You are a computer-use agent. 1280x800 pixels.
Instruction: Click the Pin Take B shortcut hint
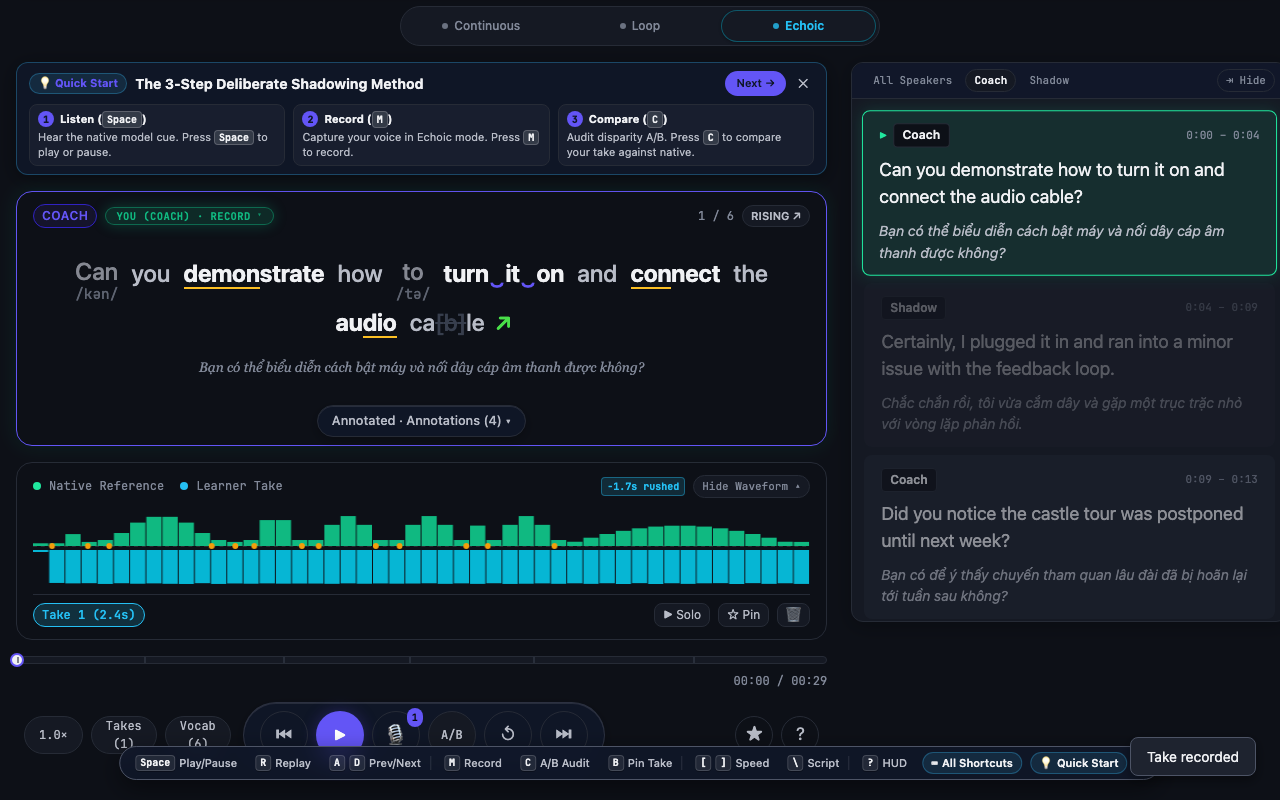click(640, 763)
